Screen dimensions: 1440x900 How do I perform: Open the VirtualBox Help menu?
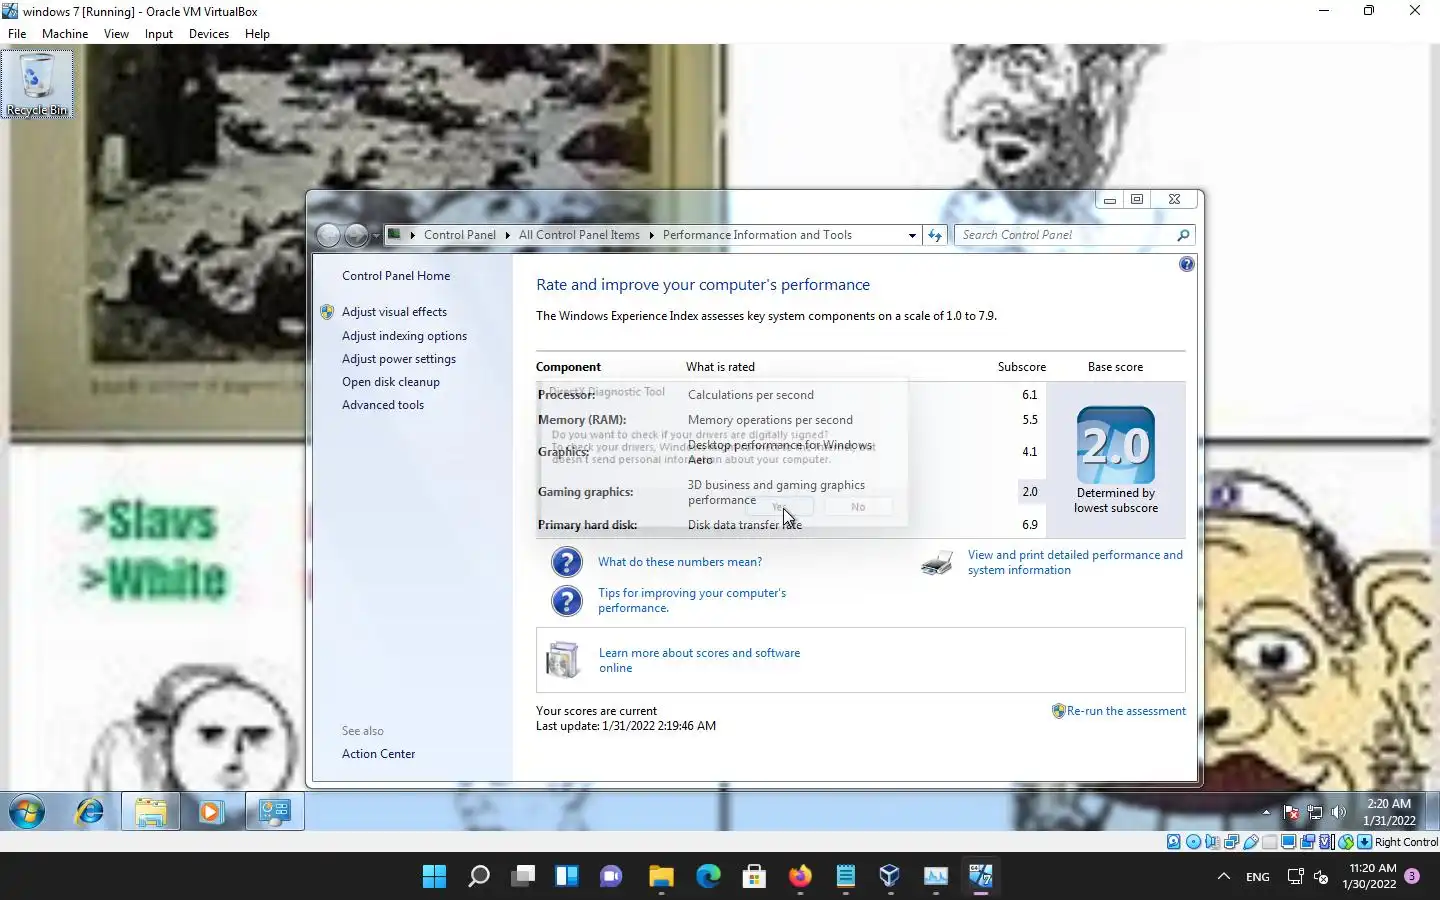pyautogui.click(x=257, y=33)
